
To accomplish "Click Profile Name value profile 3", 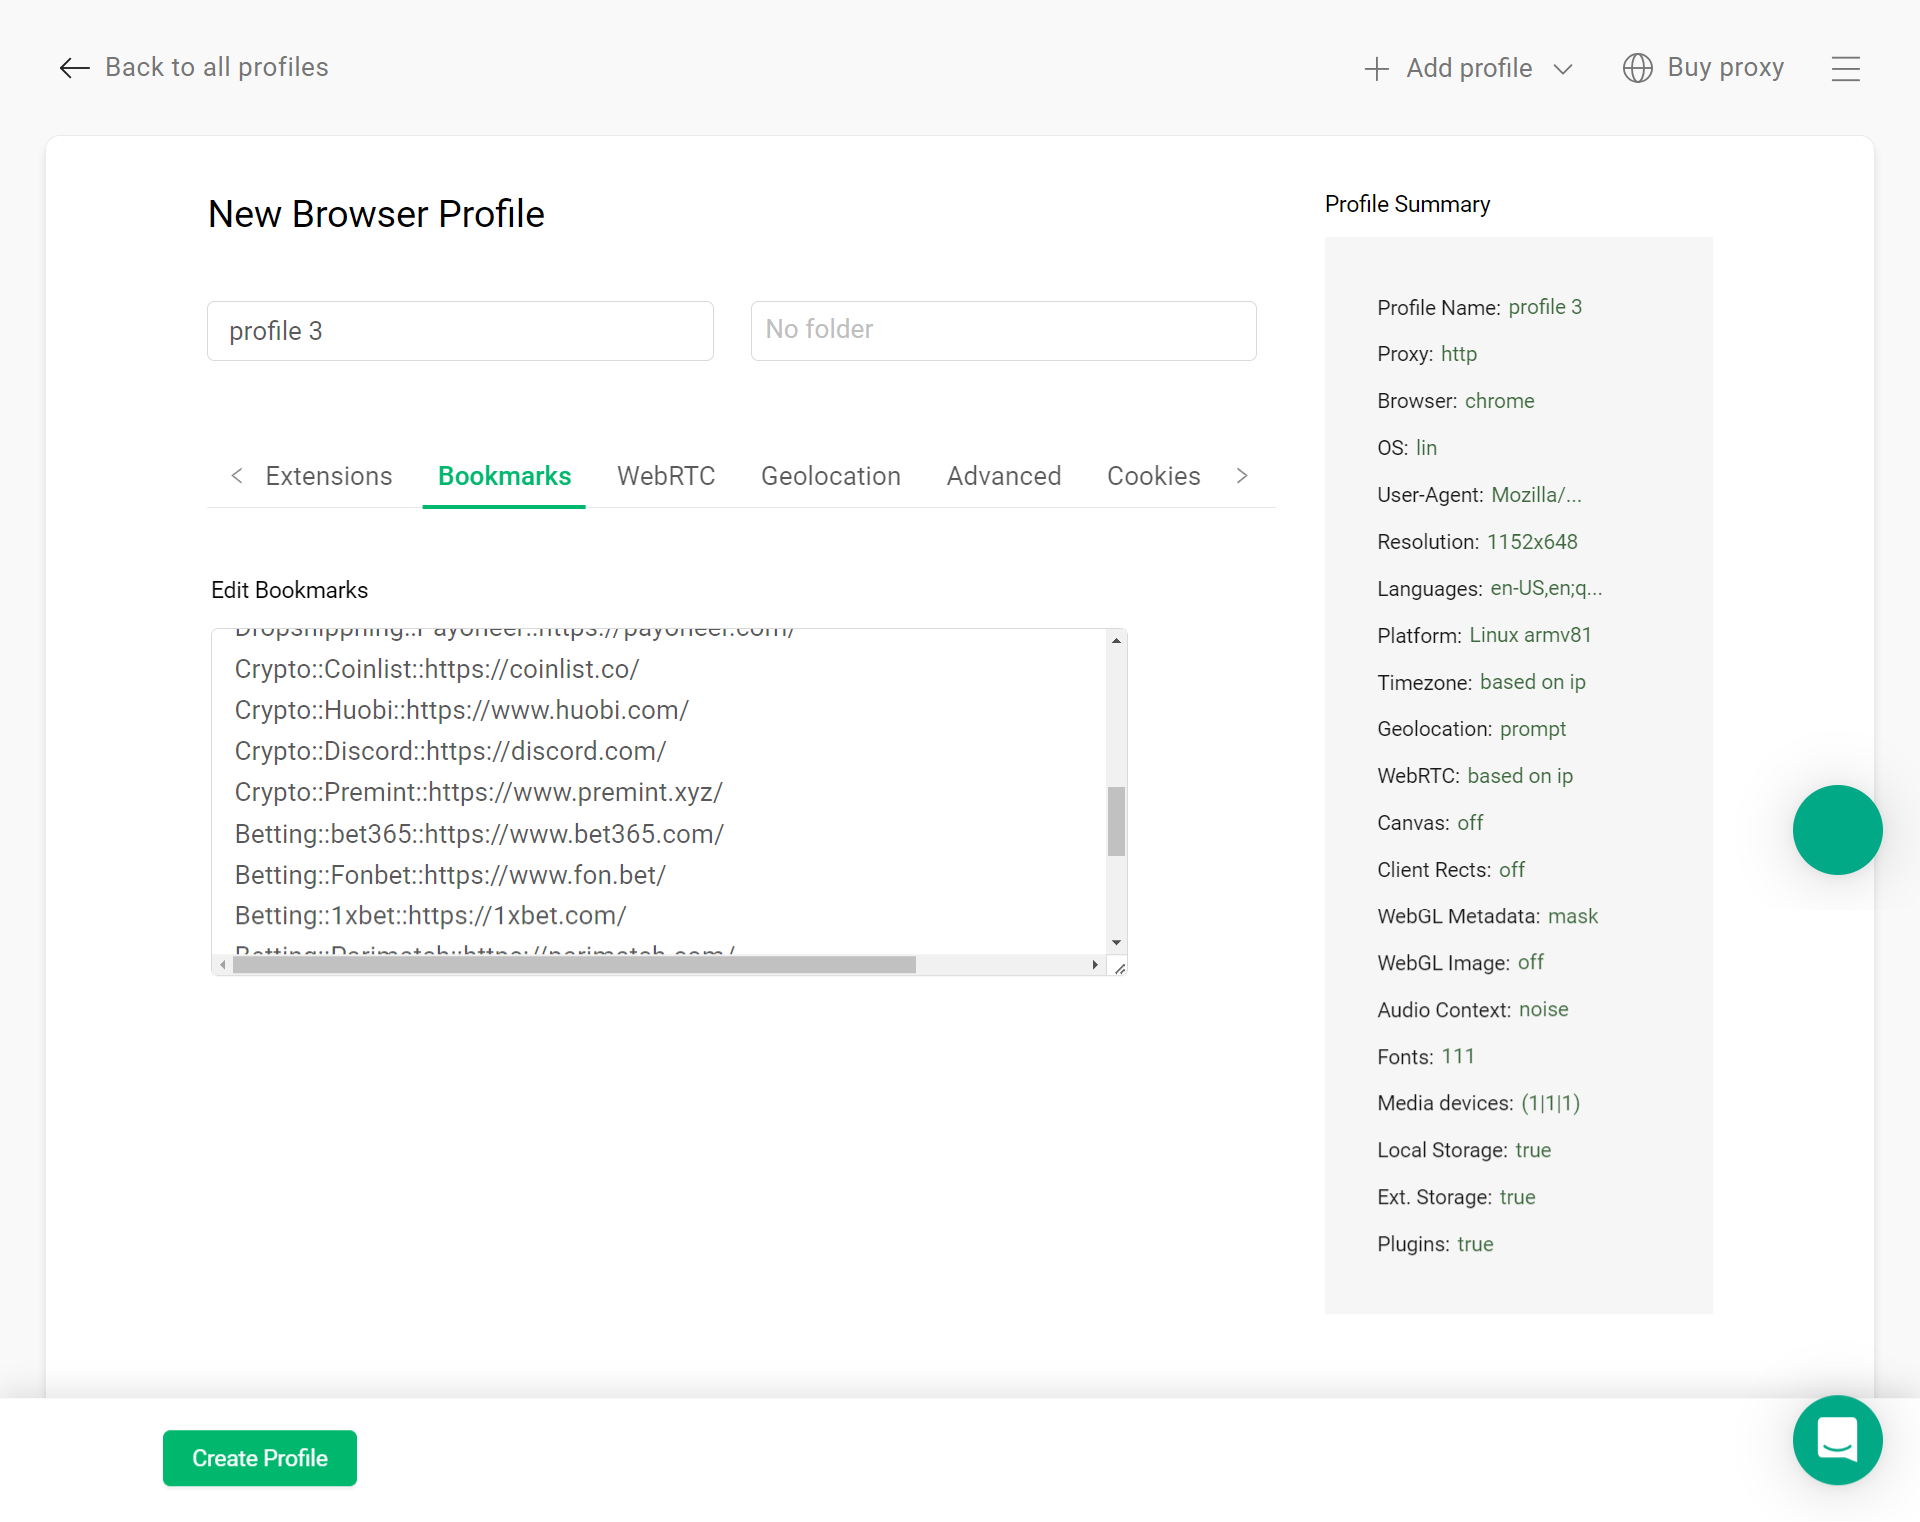I will [x=1545, y=307].
